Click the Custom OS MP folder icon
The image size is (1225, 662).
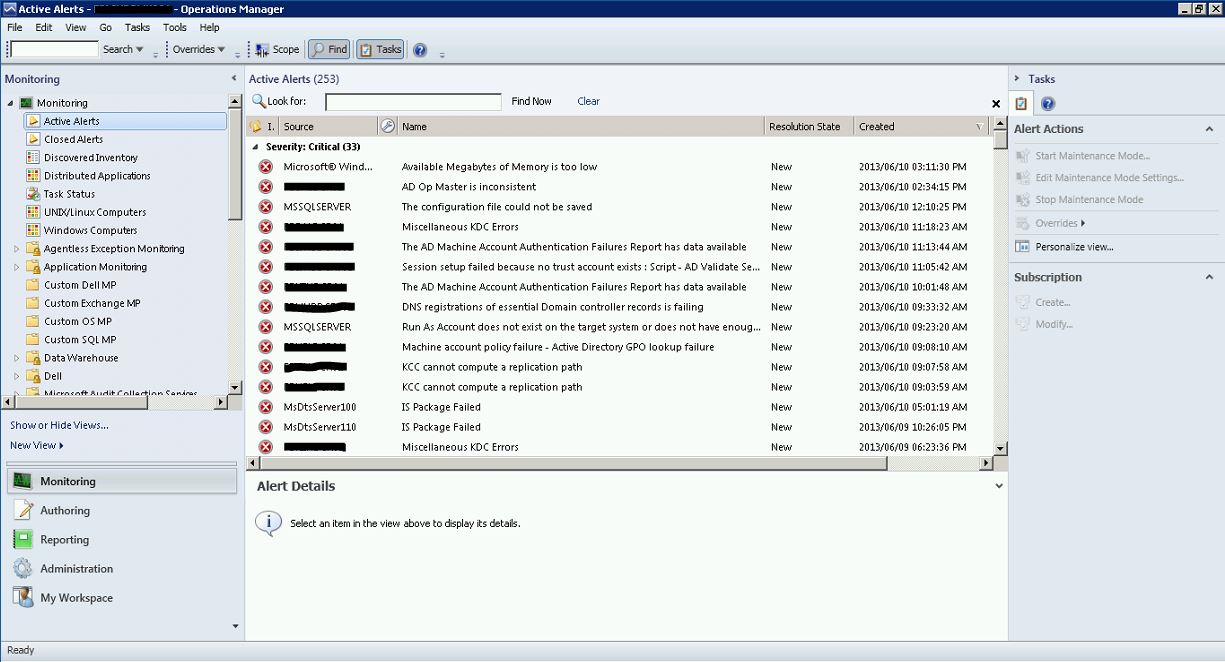point(34,321)
